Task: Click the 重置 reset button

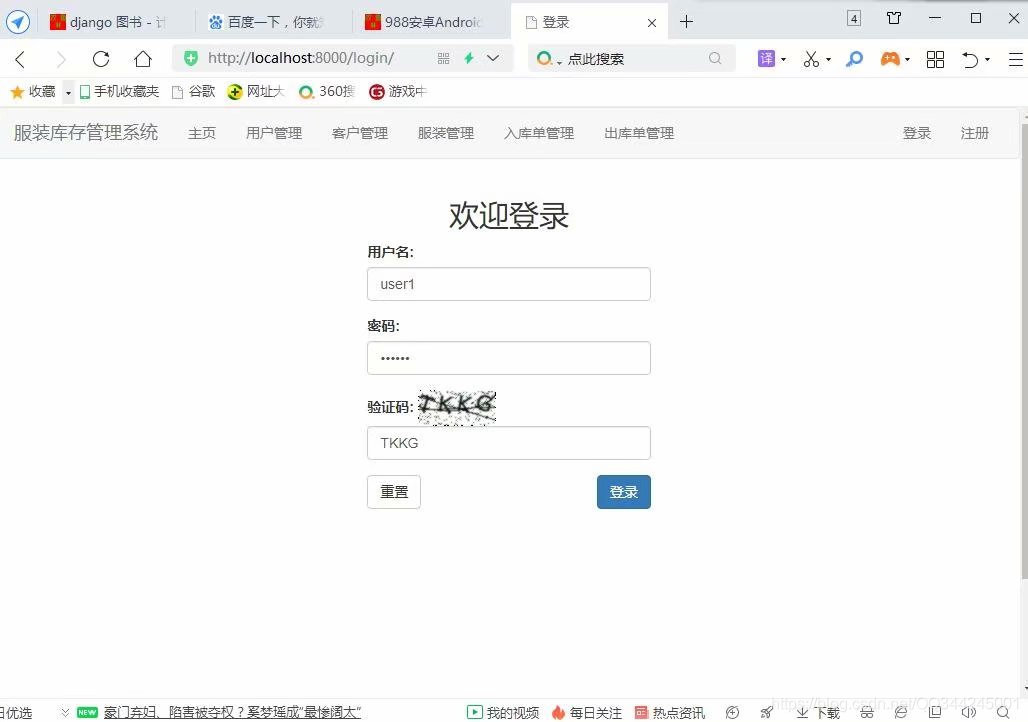Action: 394,492
